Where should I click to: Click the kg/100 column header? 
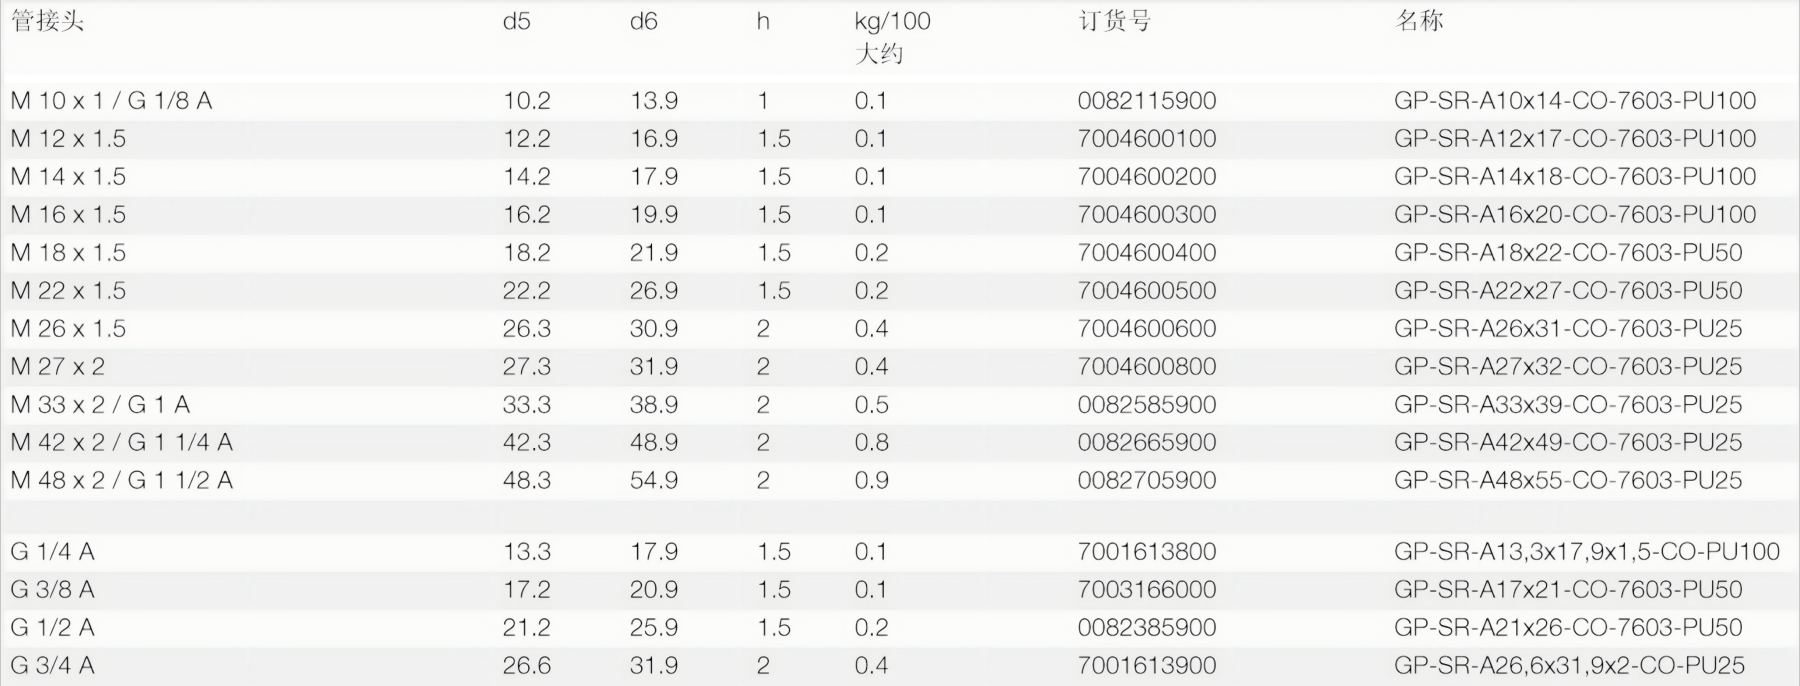click(x=892, y=22)
